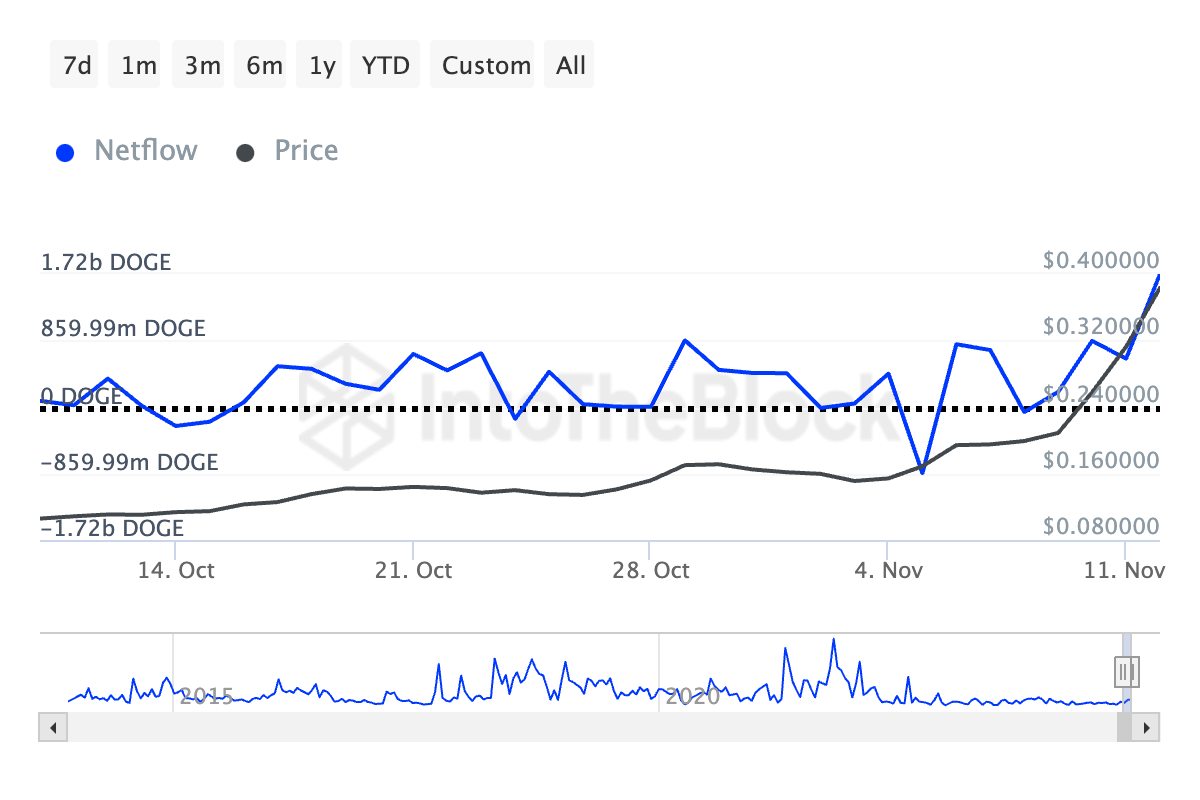Screen dimensions: 1200x800
Task: Set the range to 6m
Action: [x=264, y=66]
